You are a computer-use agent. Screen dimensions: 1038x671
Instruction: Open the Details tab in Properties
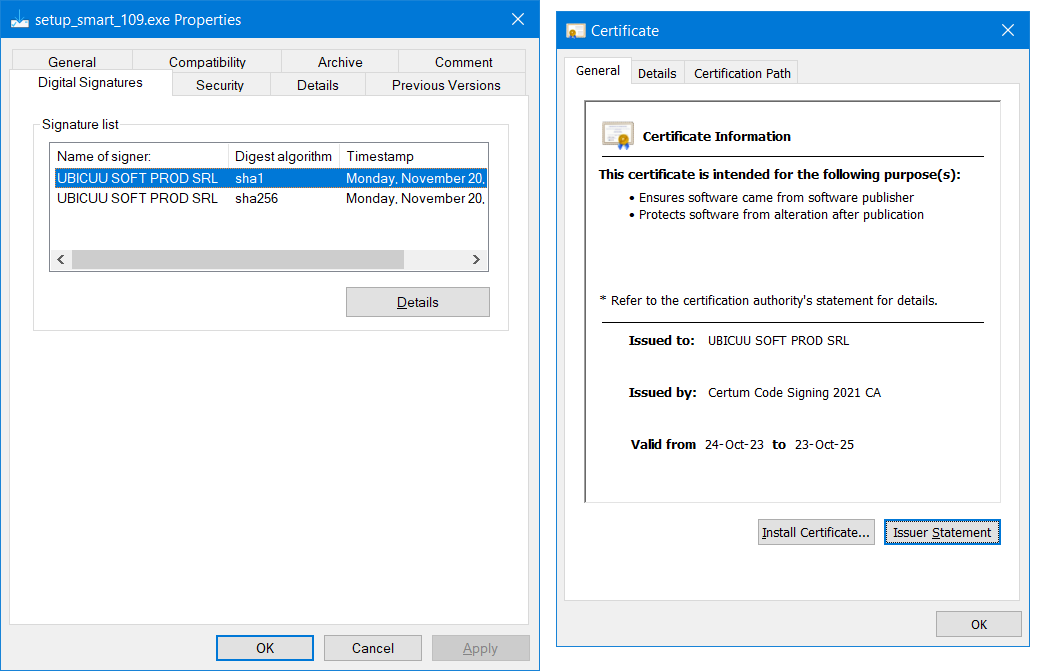(x=318, y=85)
